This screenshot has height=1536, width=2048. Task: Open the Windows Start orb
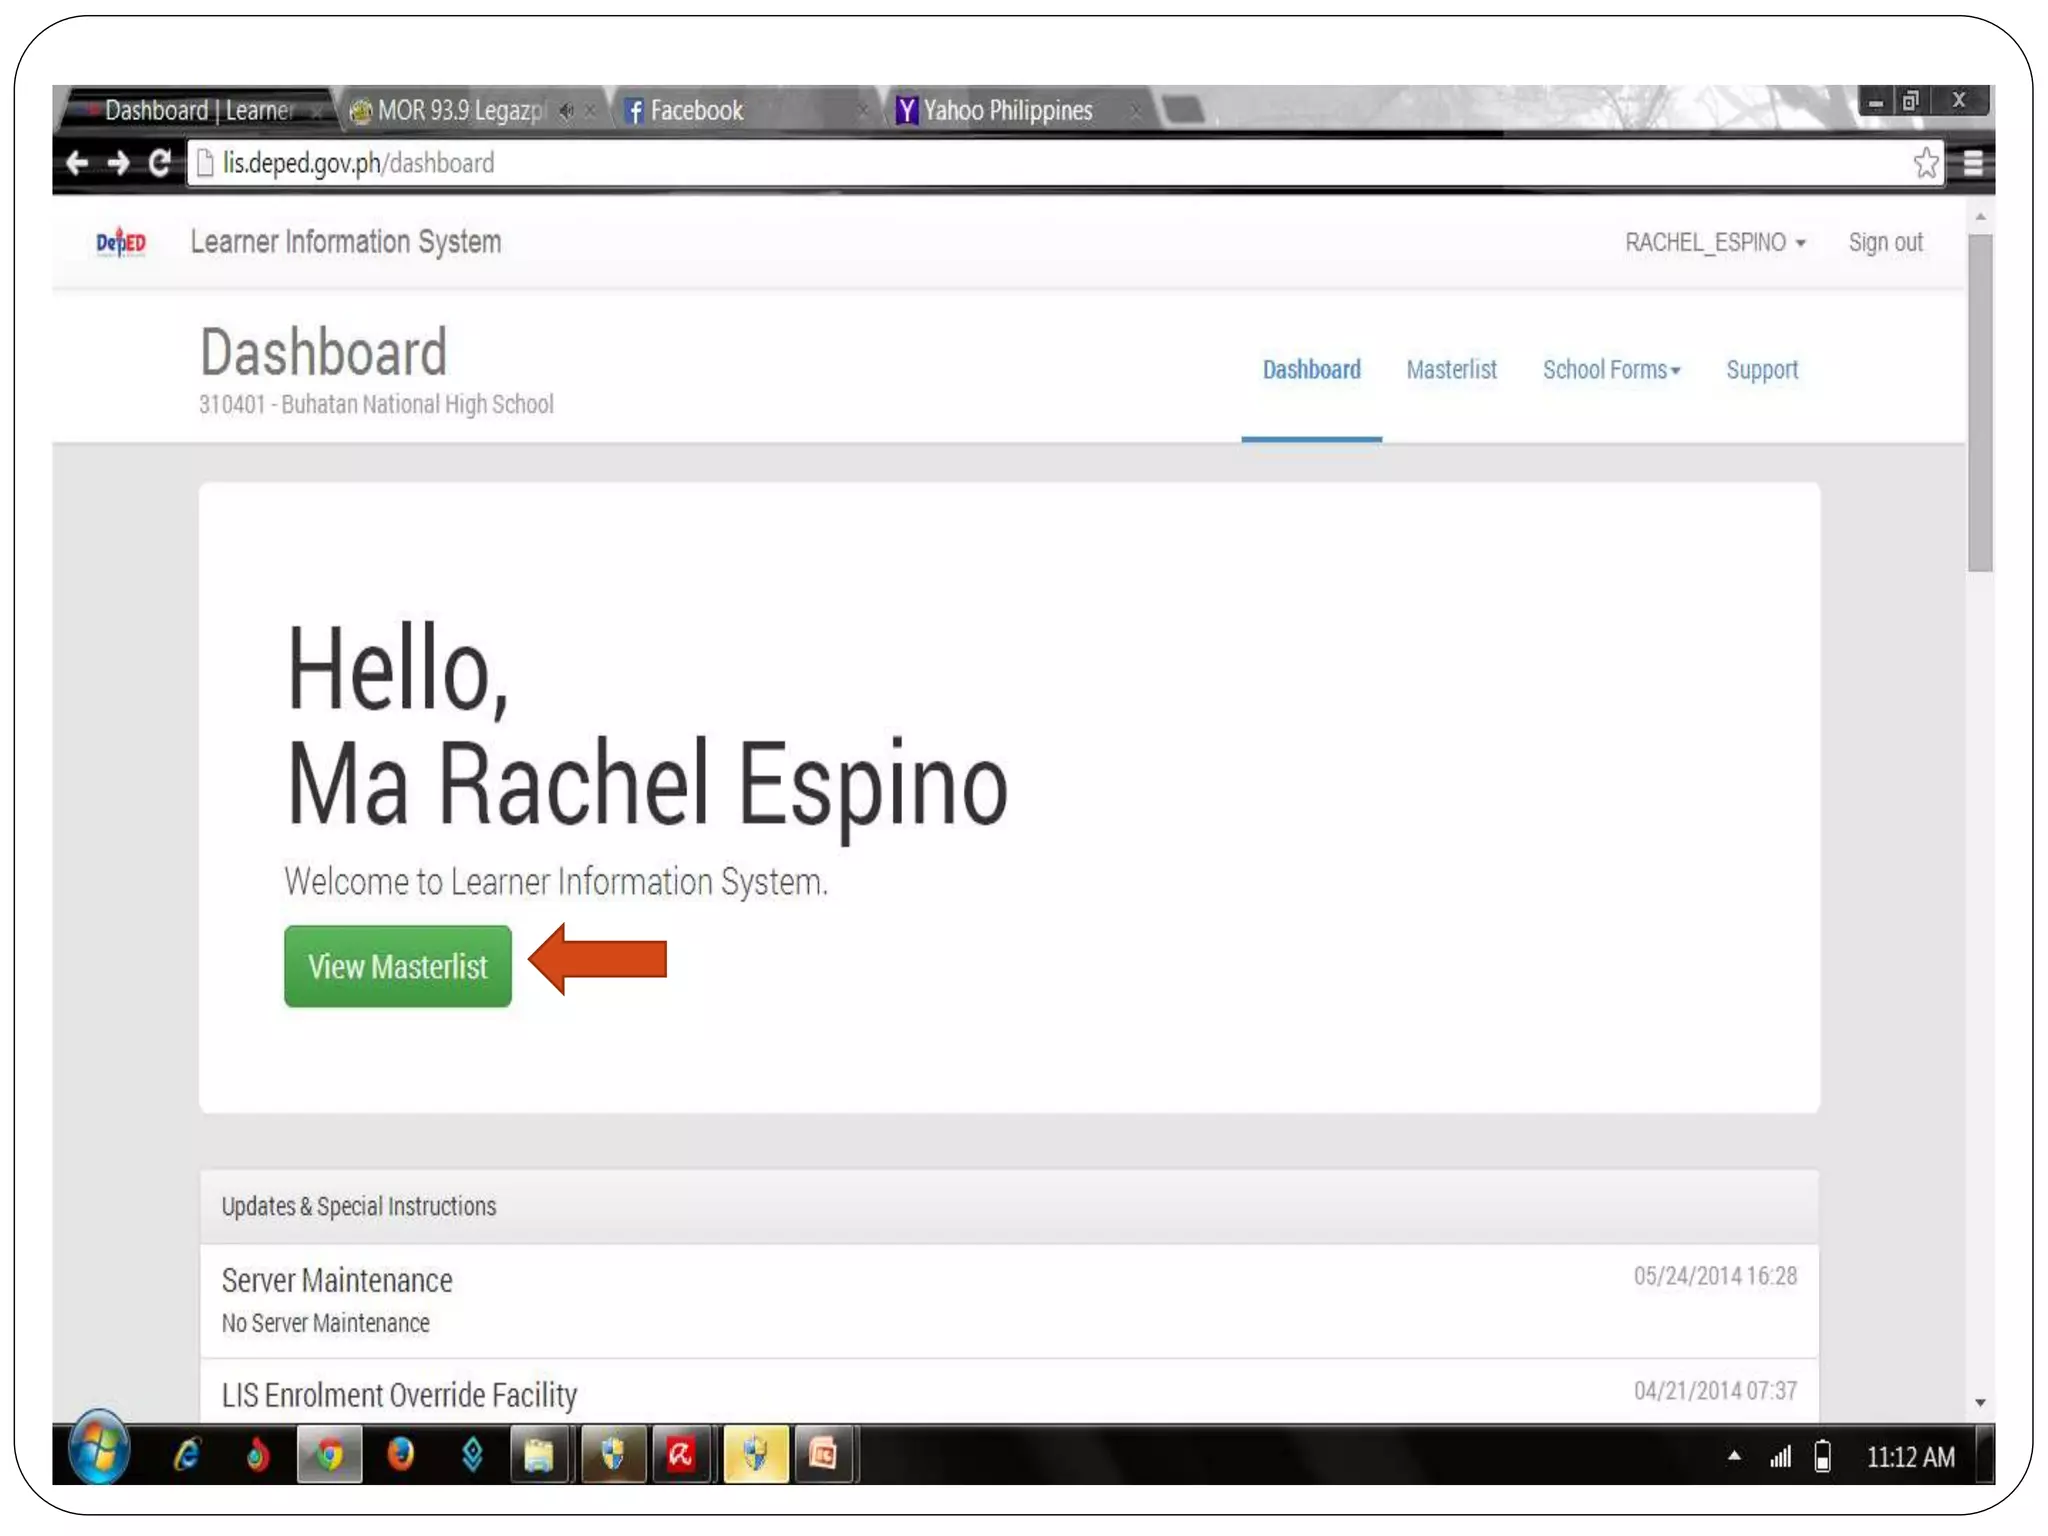(99, 1450)
